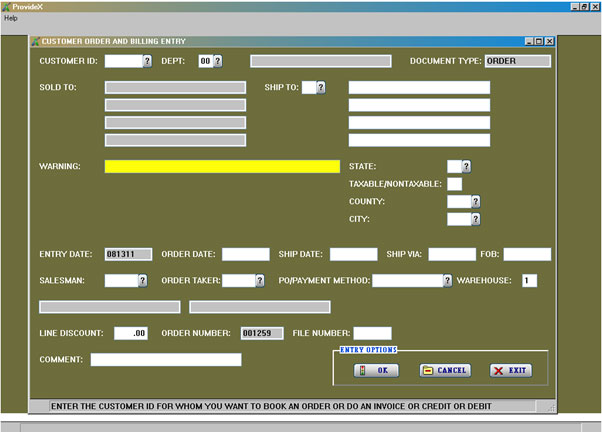
Task: Open the City lookup icon
Action: pos(476,219)
